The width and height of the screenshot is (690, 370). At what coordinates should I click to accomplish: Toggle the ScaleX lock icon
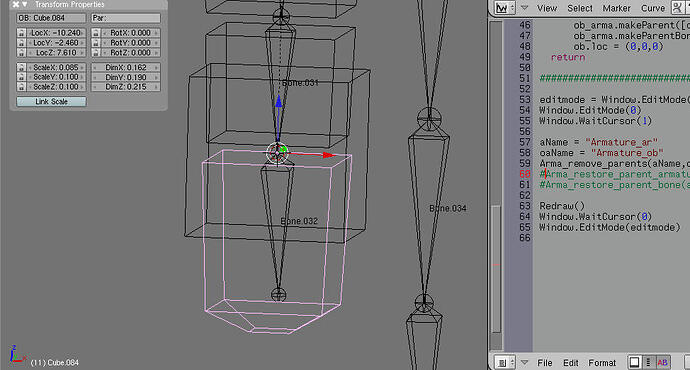tap(22, 67)
